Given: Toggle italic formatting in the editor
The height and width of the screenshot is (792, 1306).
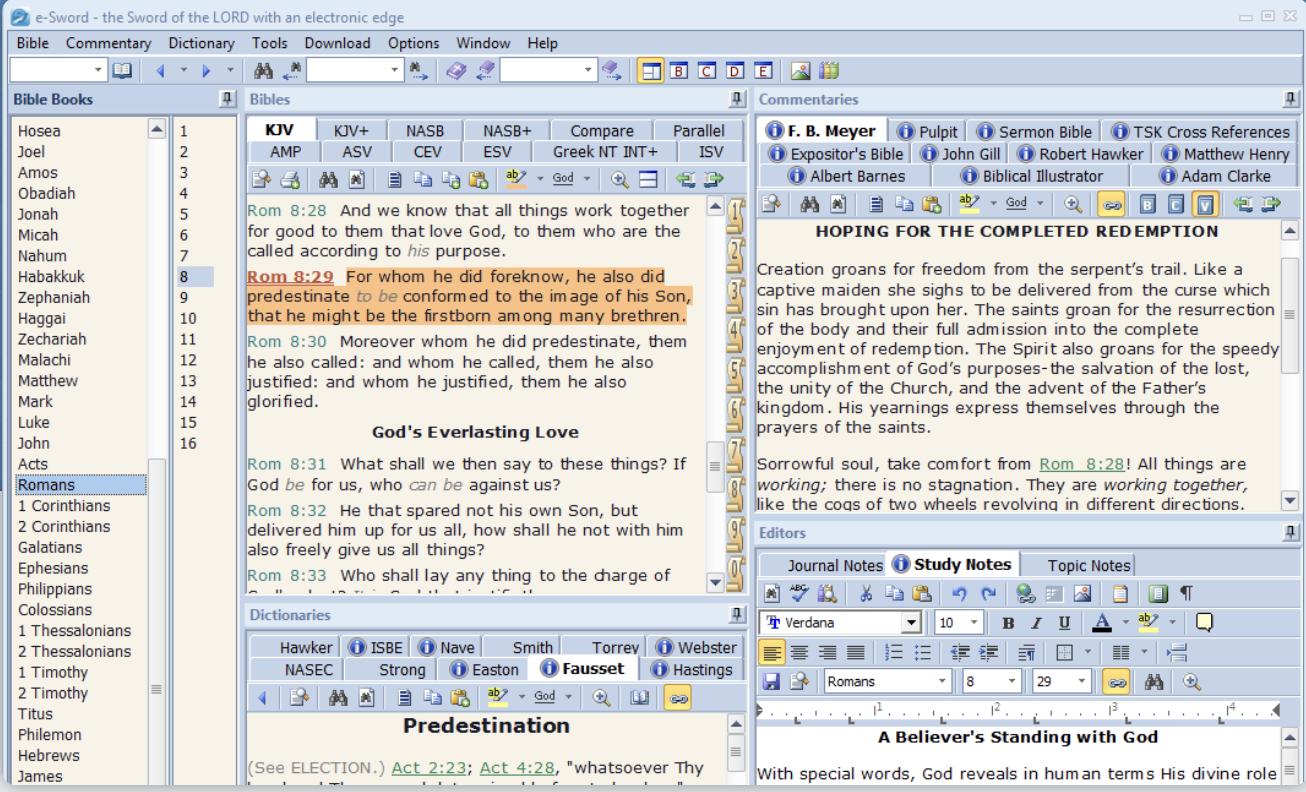Looking at the screenshot, I should pos(1036,623).
